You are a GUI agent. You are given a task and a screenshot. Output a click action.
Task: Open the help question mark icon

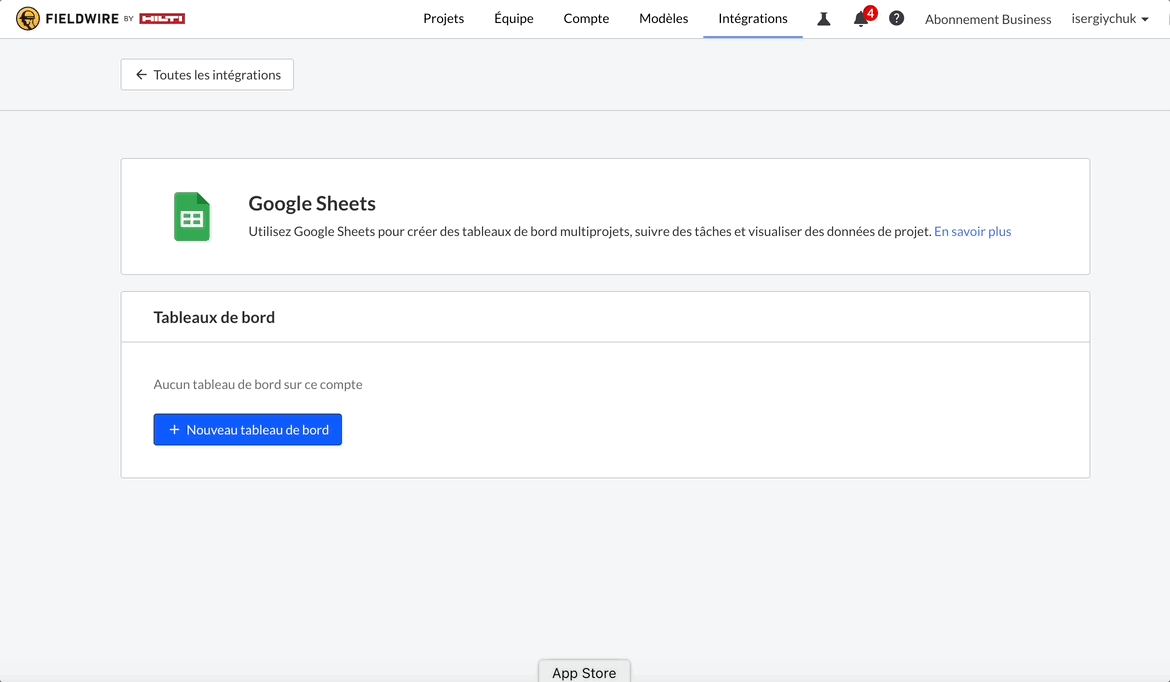(x=896, y=19)
